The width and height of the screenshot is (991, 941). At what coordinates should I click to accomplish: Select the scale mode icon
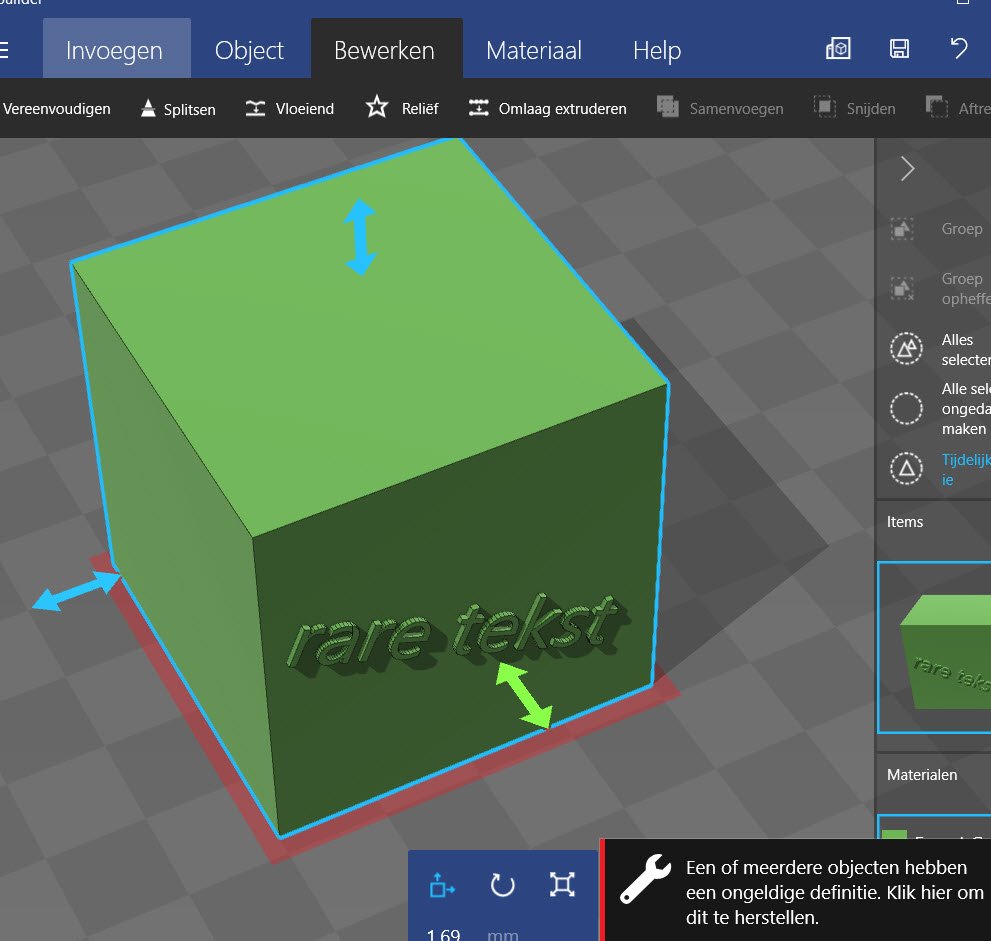tap(563, 885)
